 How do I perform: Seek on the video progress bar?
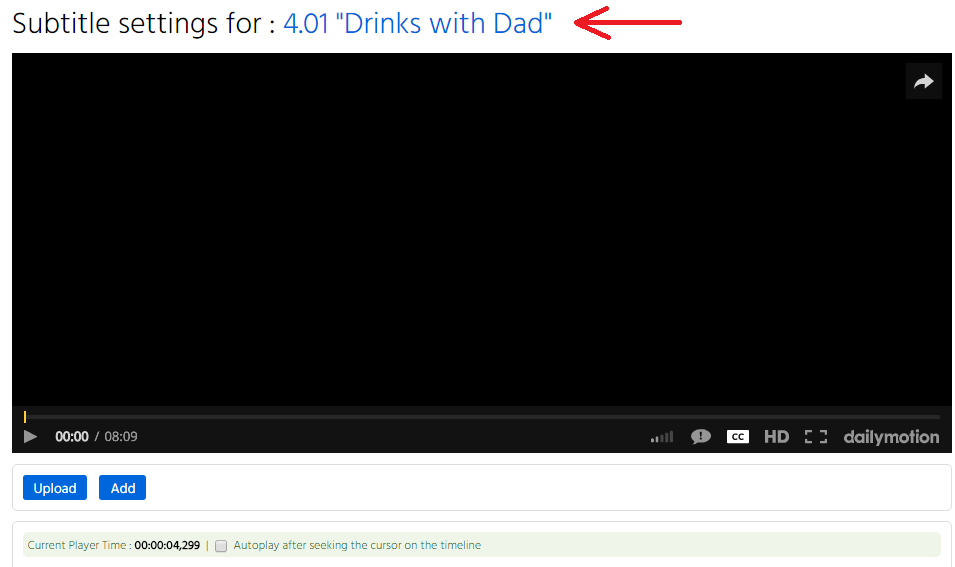click(x=482, y=417)
